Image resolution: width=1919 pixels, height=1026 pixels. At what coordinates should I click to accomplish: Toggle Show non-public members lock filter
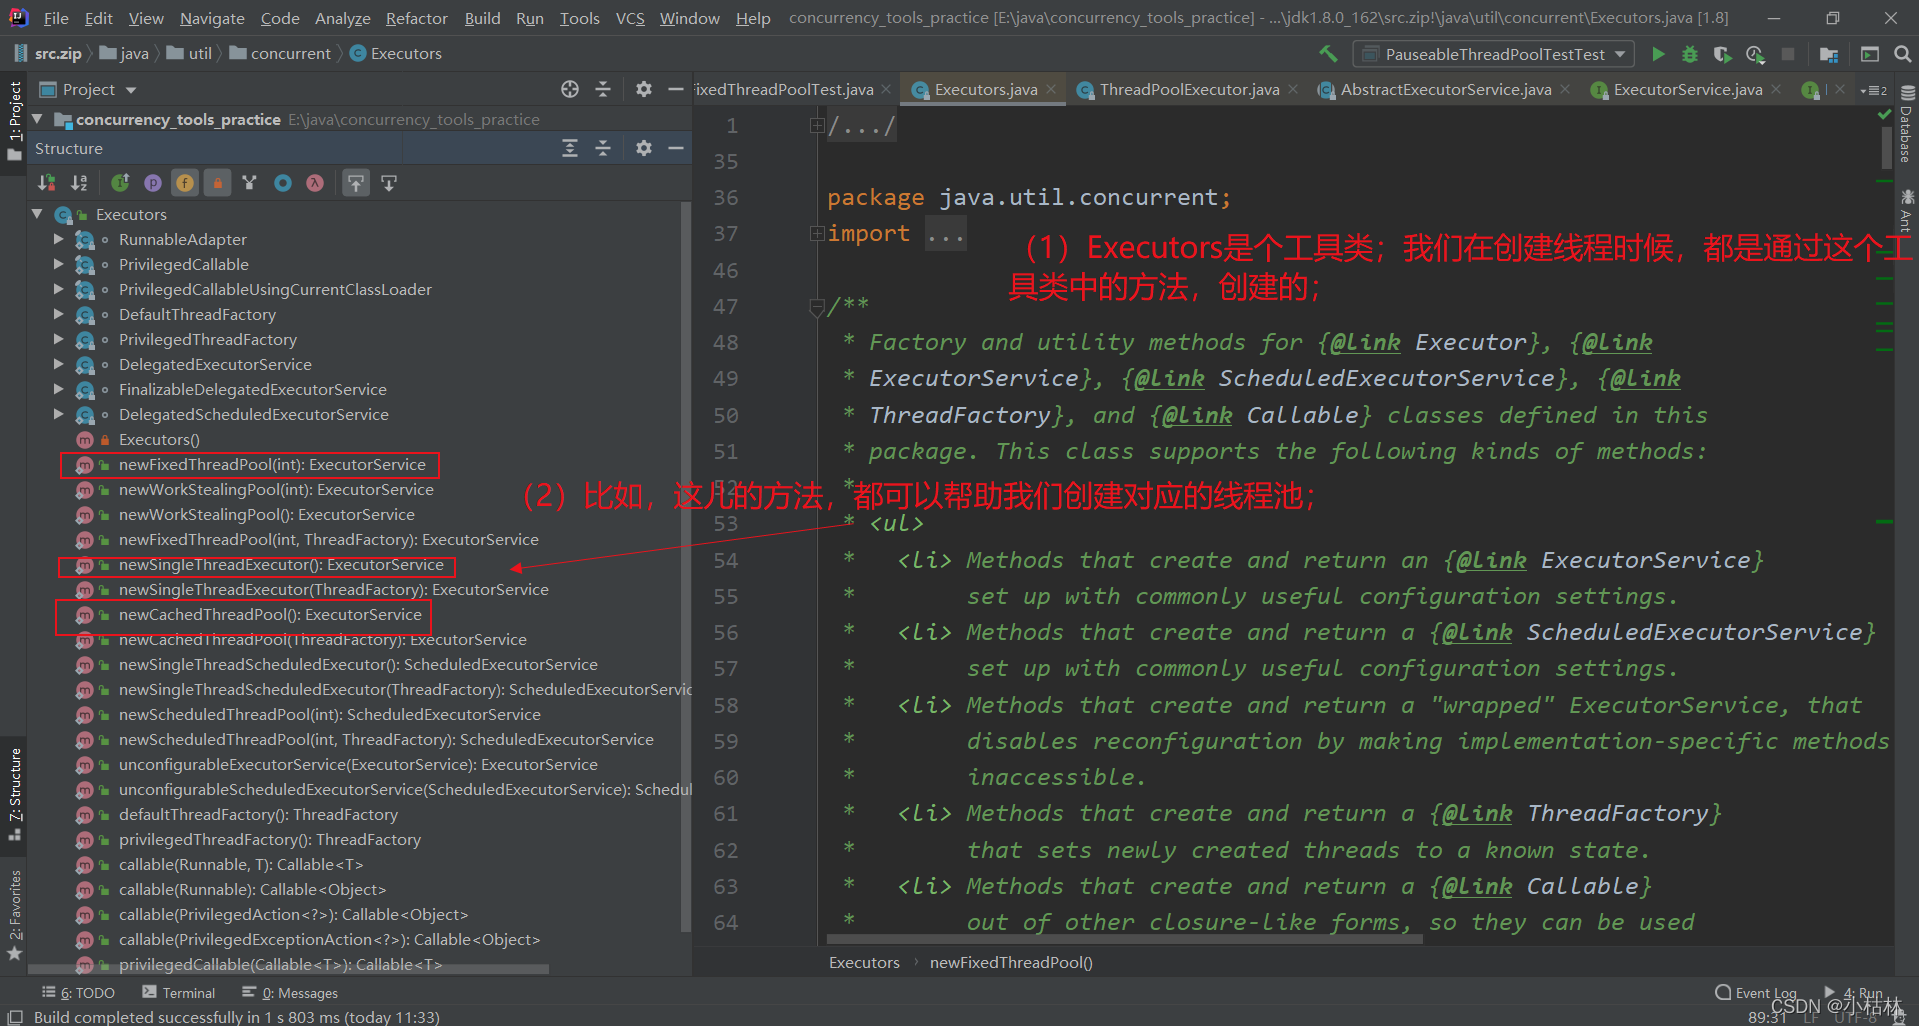[217, 183]
